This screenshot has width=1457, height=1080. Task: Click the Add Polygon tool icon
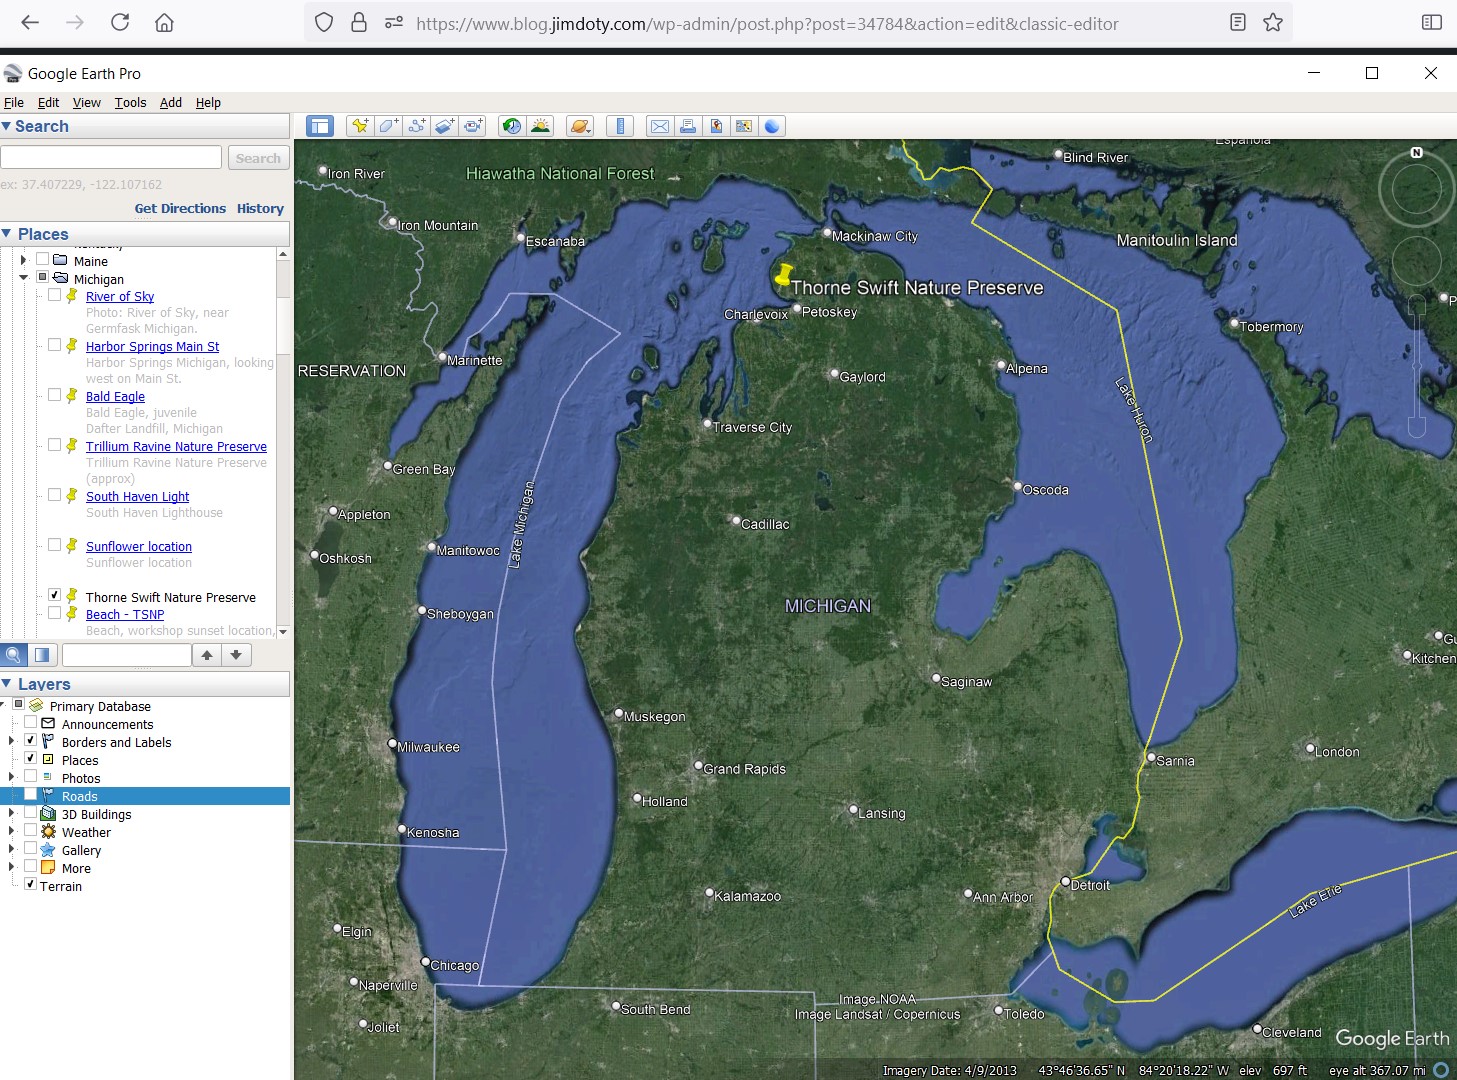pos(388,126)
